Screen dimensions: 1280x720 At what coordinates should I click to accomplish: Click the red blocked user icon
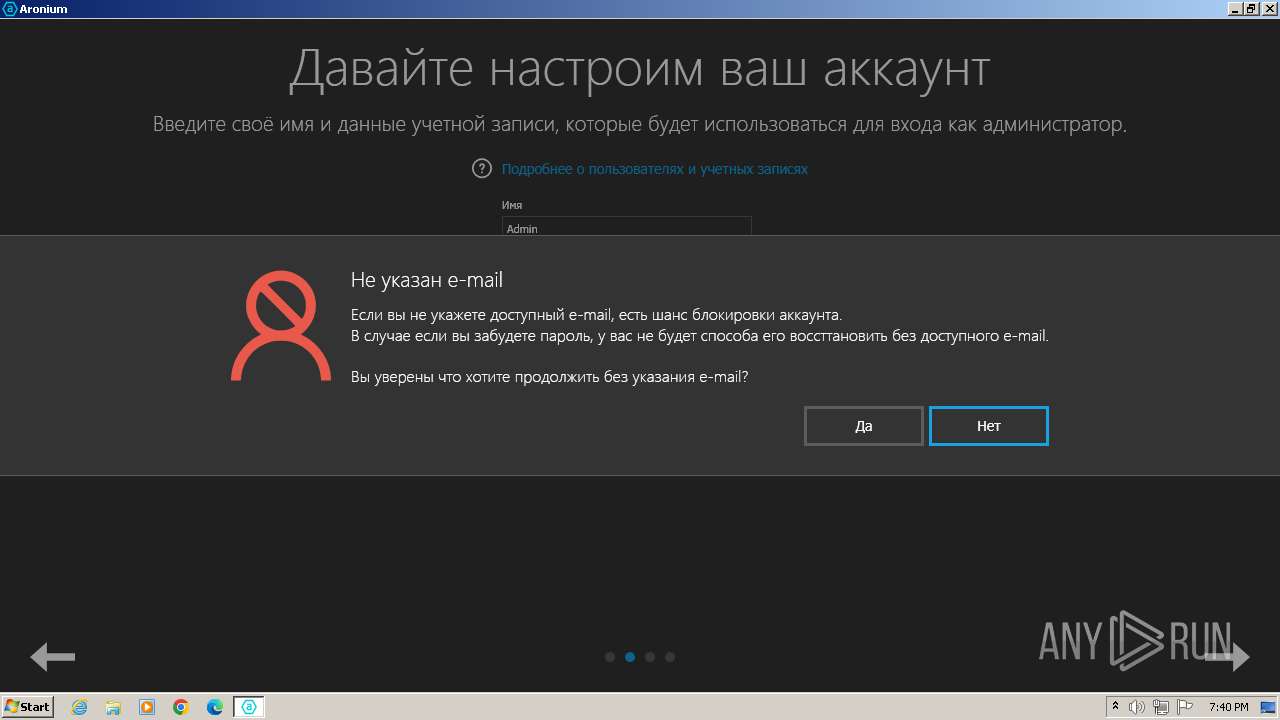[x=281, y=326]
